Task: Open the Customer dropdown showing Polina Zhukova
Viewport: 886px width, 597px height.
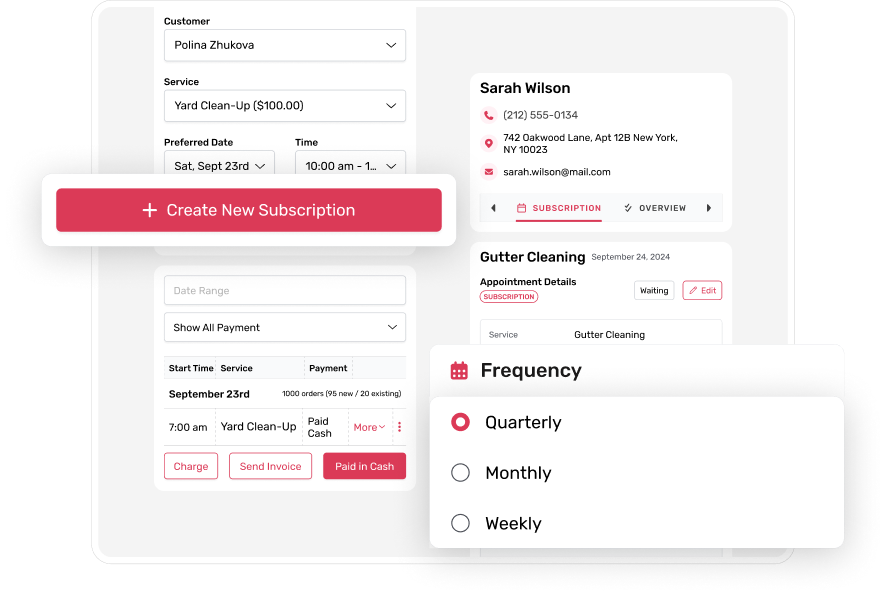Action: 285,45
